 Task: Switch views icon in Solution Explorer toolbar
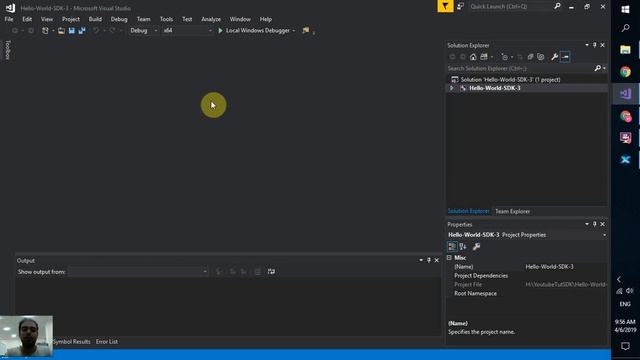point(484,57)
